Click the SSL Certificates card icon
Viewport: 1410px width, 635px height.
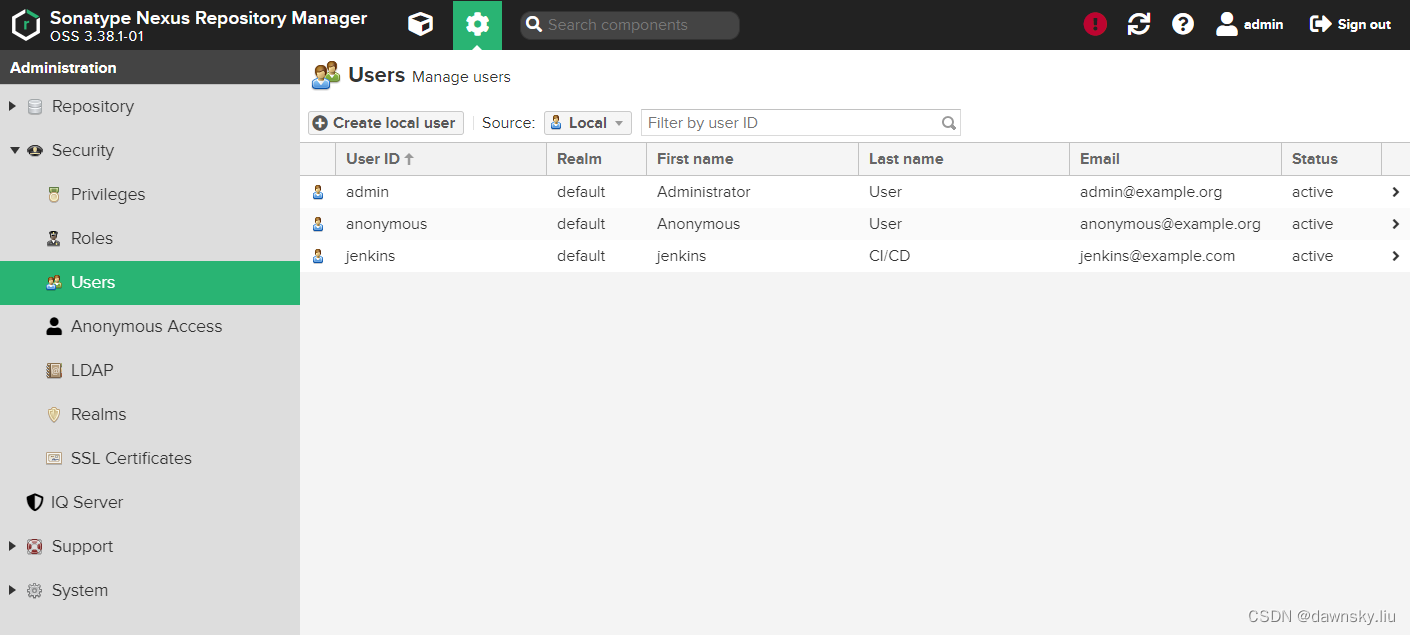coord(54,458)
